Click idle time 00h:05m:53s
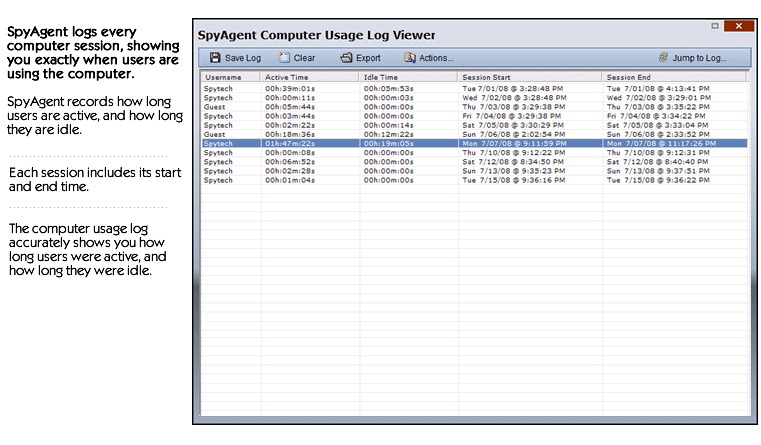The width and height of the screenshot is (761, 445). [389, 89]
